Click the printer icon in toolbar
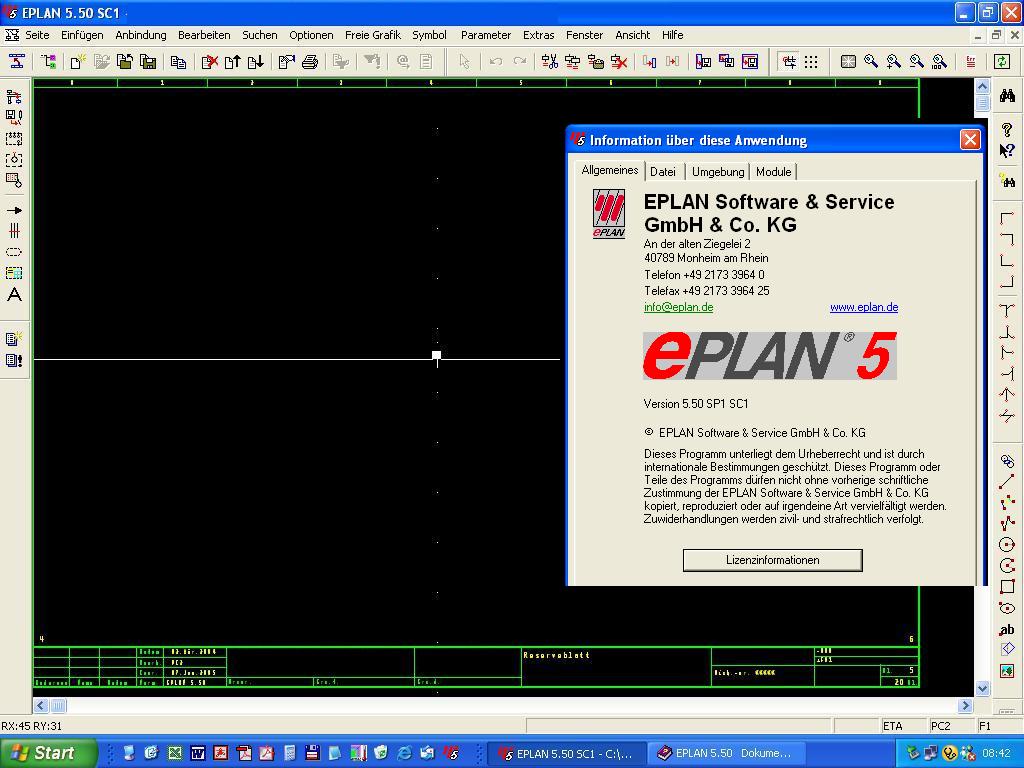This screenshot has width=1024, height=768. pyautogui.click(x=310, y=62)
